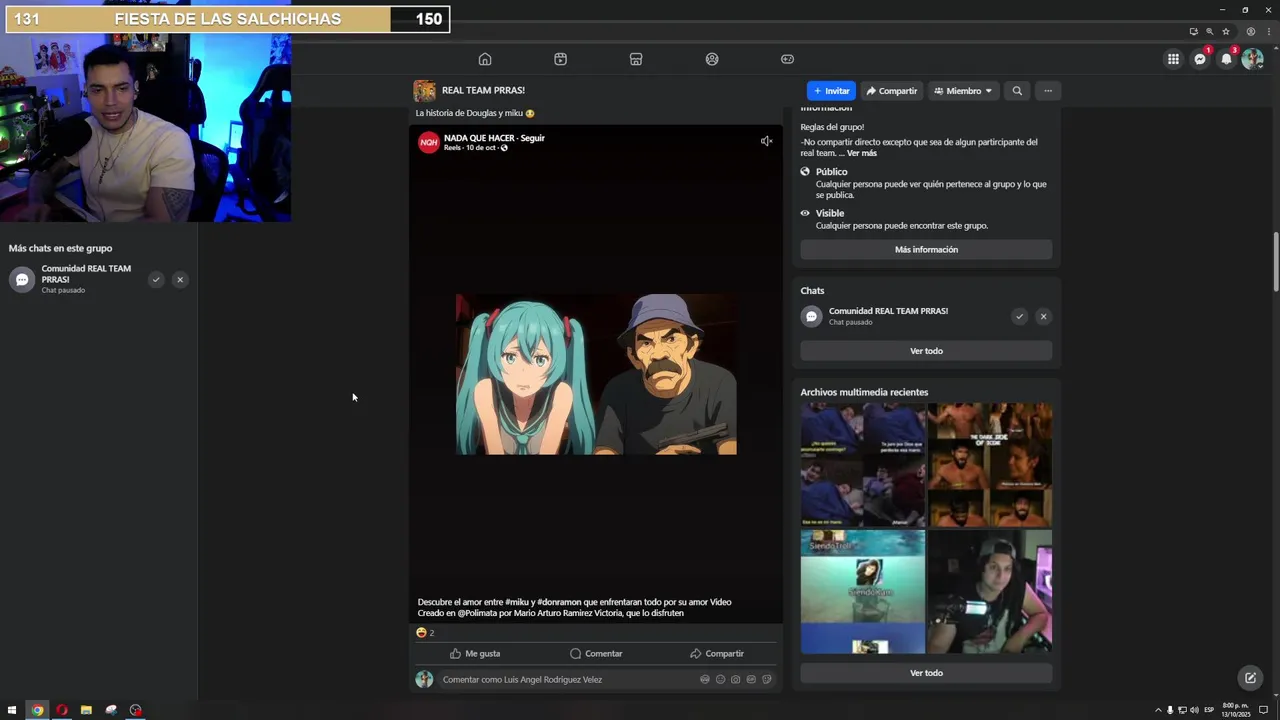Open blue anime collage media thumbnail
The image size is (1280, 720).
(863, 465)
